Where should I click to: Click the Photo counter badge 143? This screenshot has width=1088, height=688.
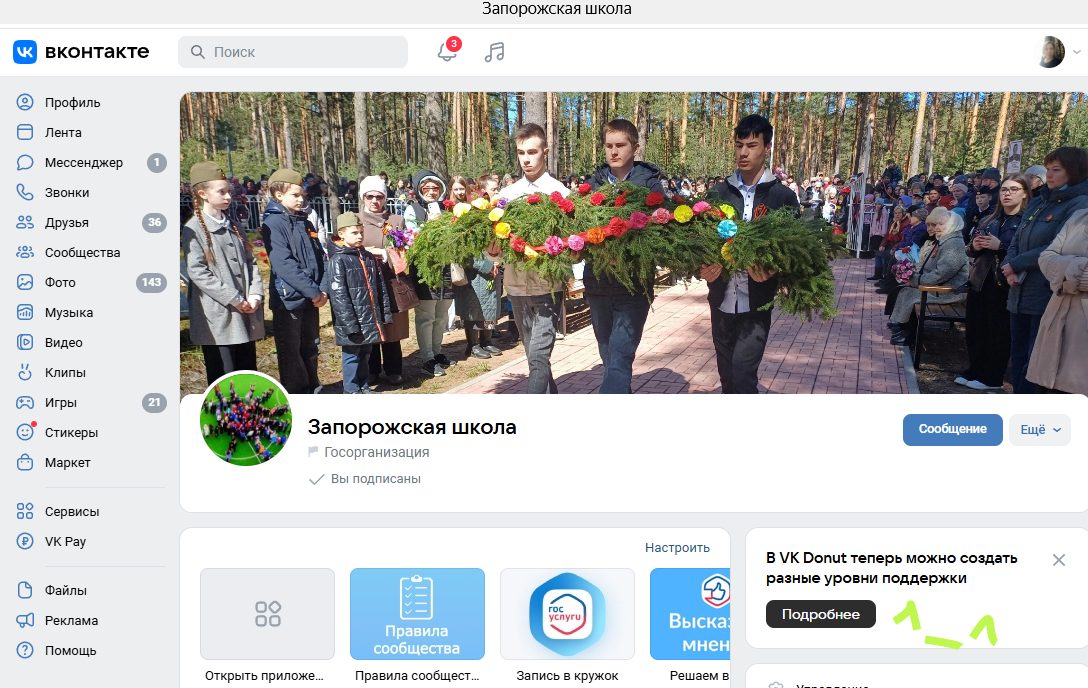[151, 282]
